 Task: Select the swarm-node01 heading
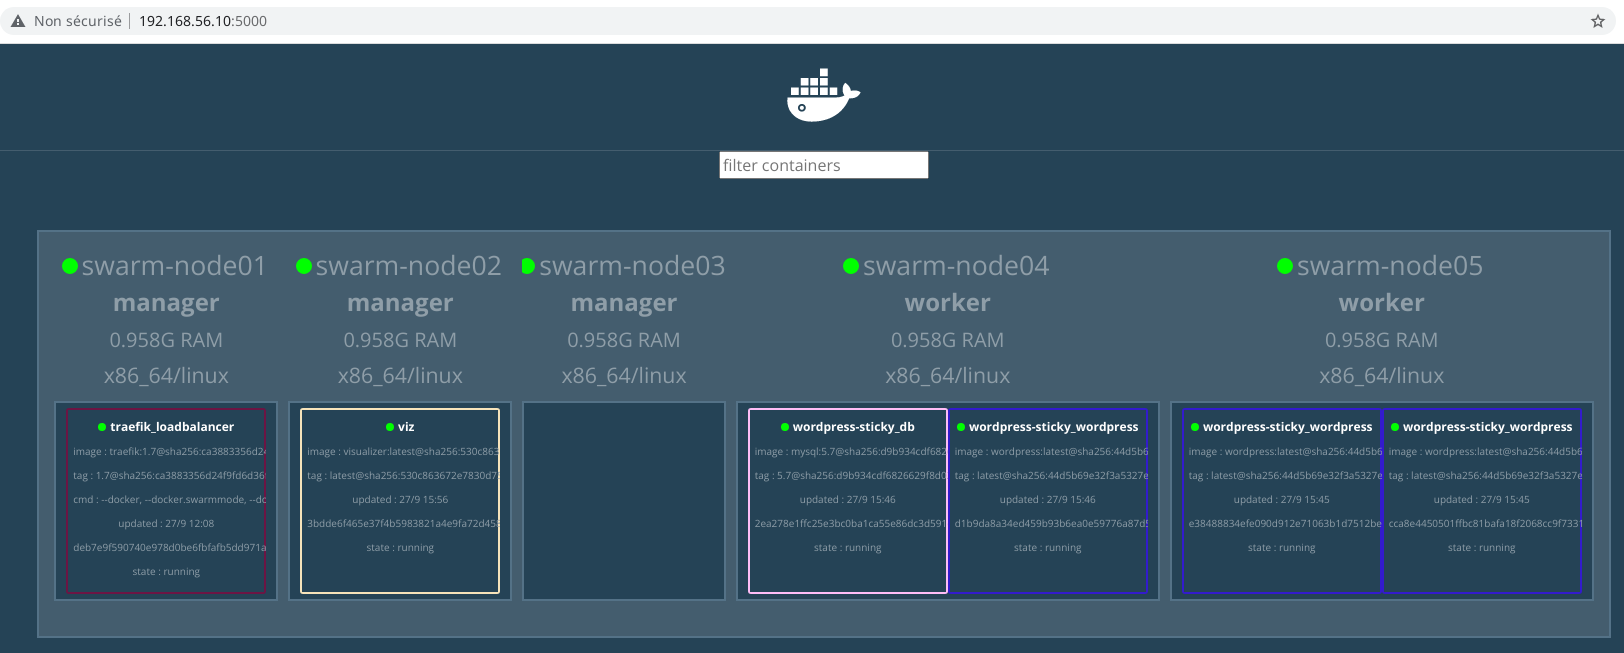(x=174, y=266)
